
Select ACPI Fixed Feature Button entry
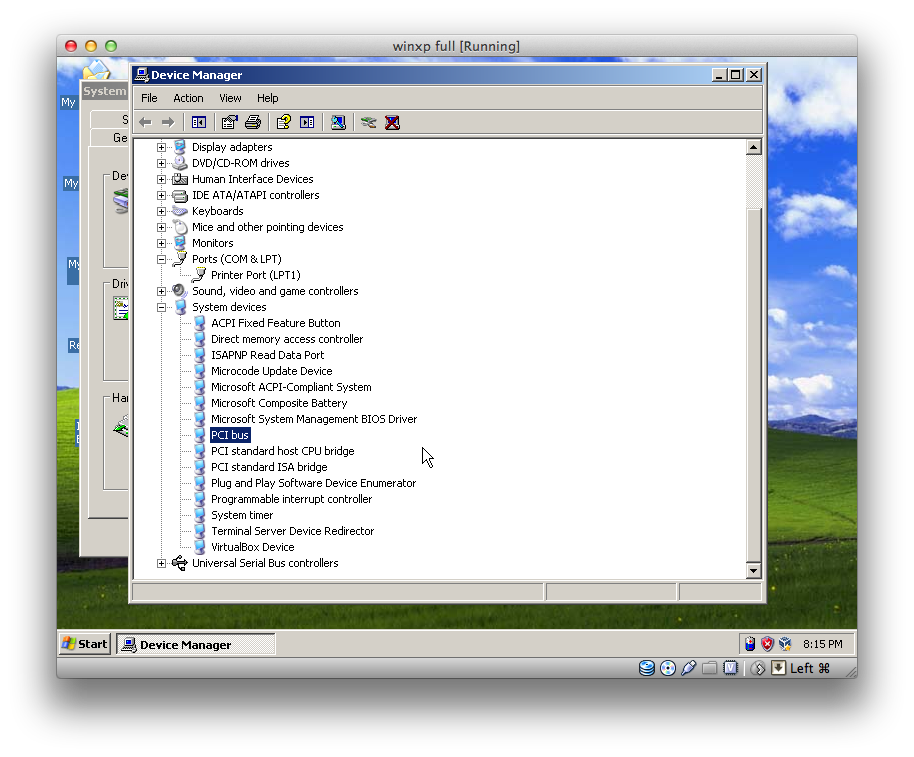276,323
